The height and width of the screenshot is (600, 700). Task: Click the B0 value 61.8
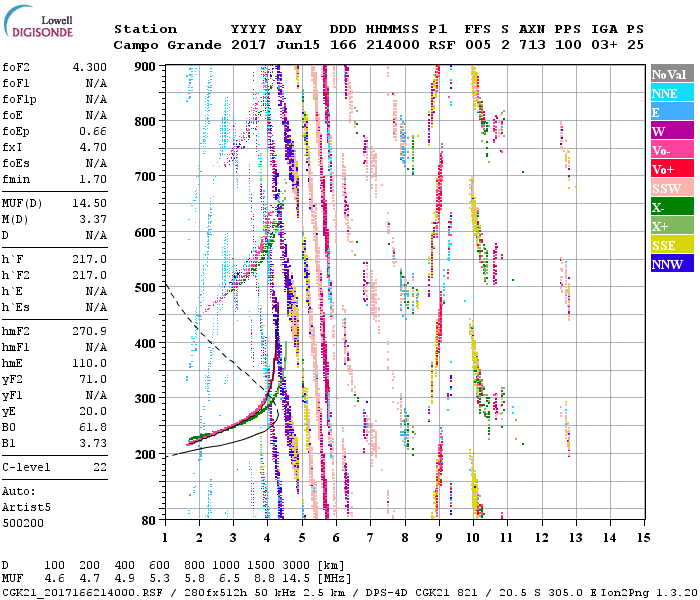click(x=93, y=428)
